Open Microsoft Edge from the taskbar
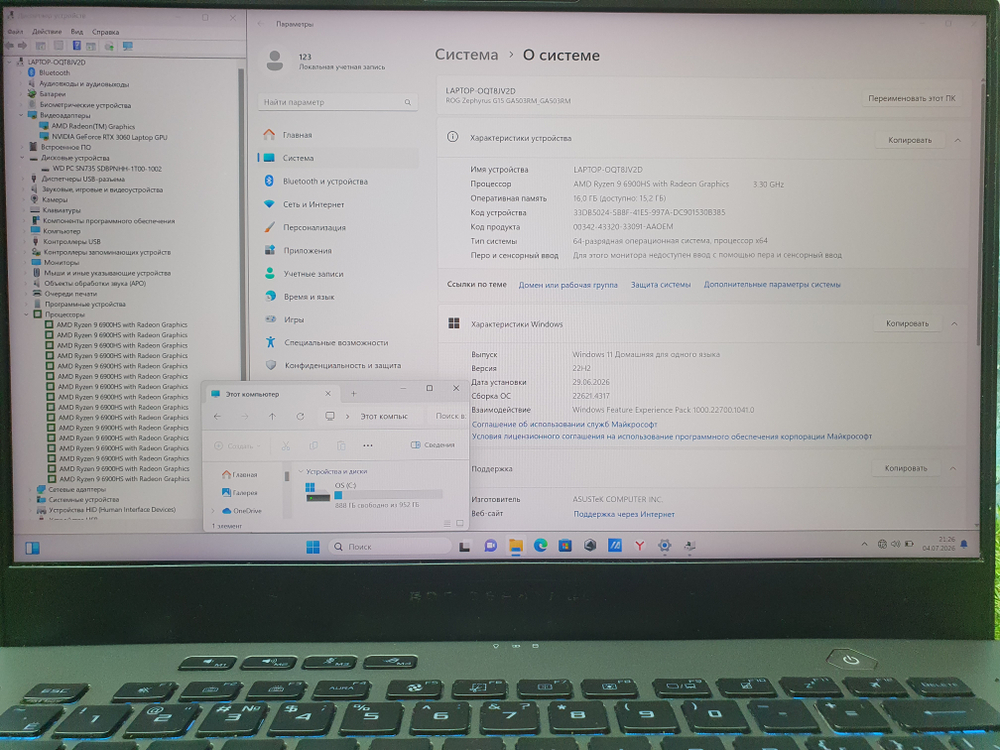1000x750 pixels. coord(540,545)
